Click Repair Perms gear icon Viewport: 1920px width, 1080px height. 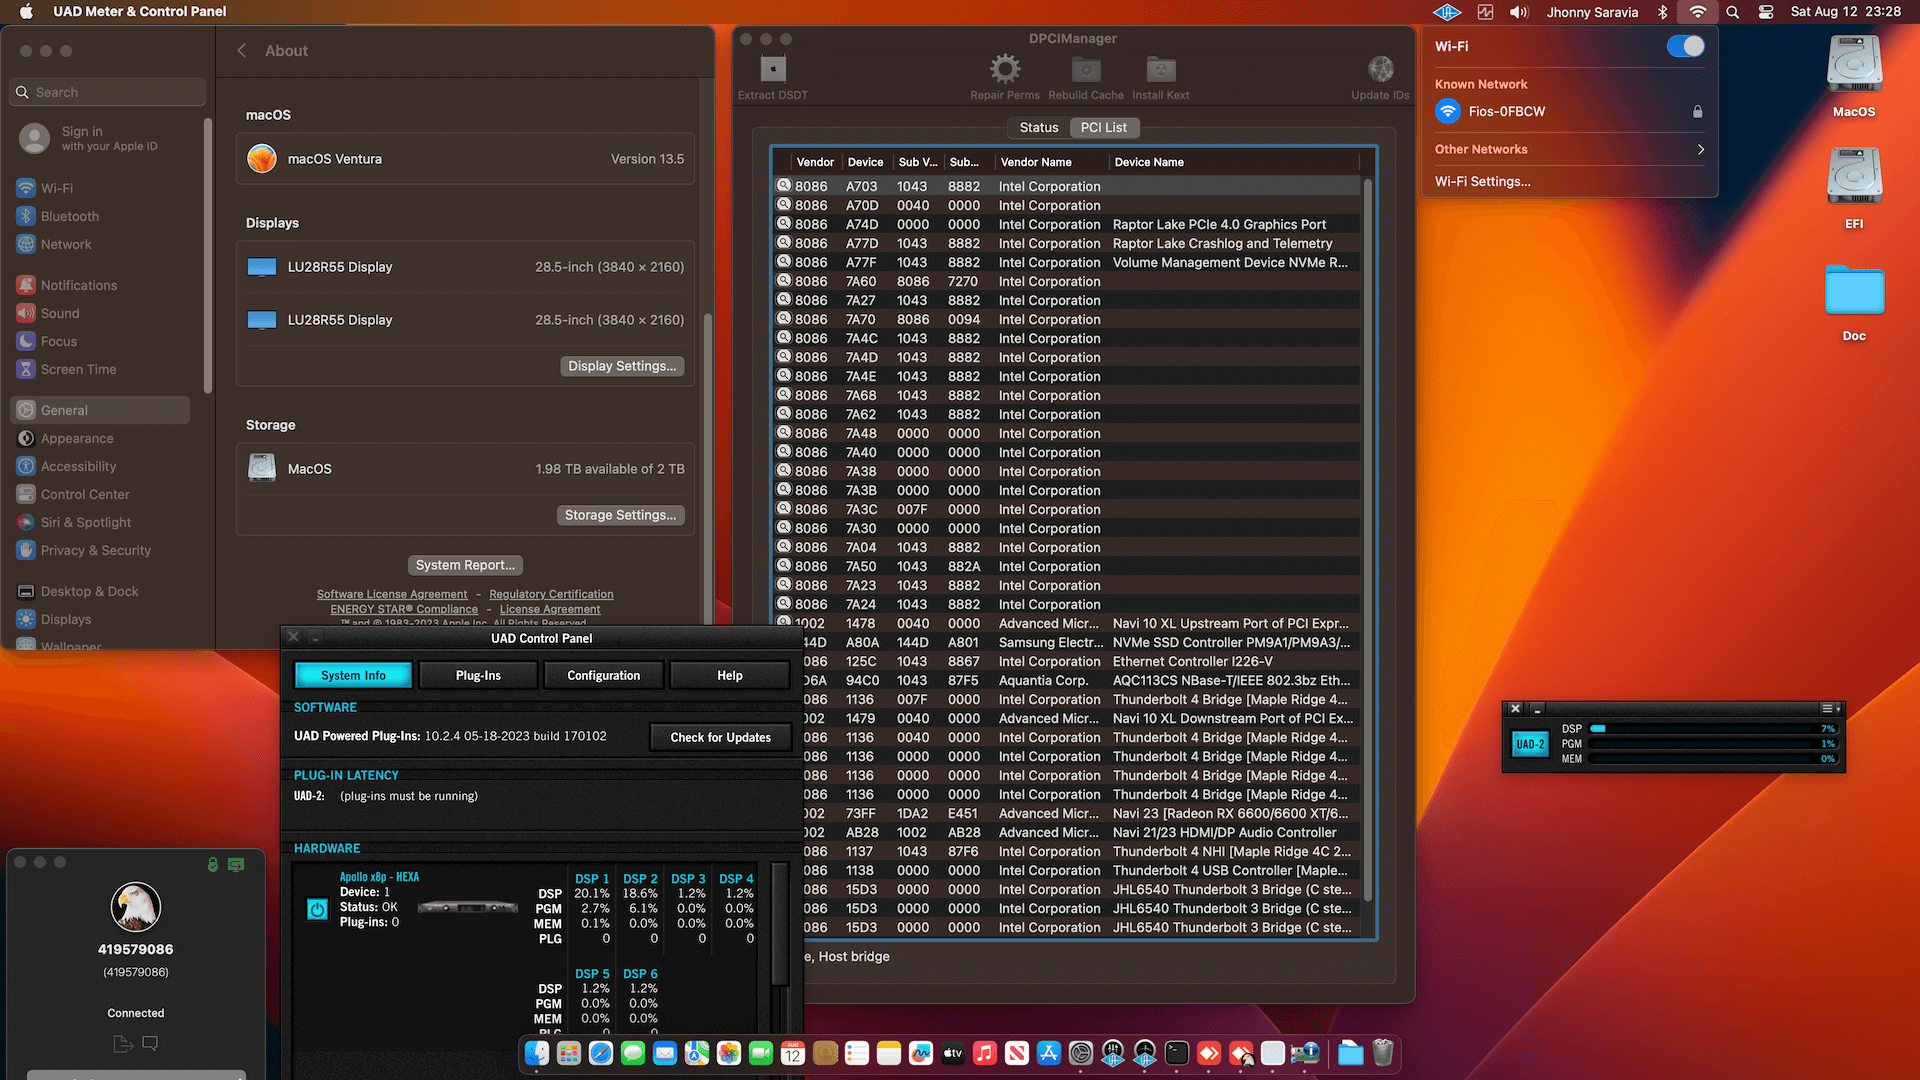click(x=1005, y=69)
